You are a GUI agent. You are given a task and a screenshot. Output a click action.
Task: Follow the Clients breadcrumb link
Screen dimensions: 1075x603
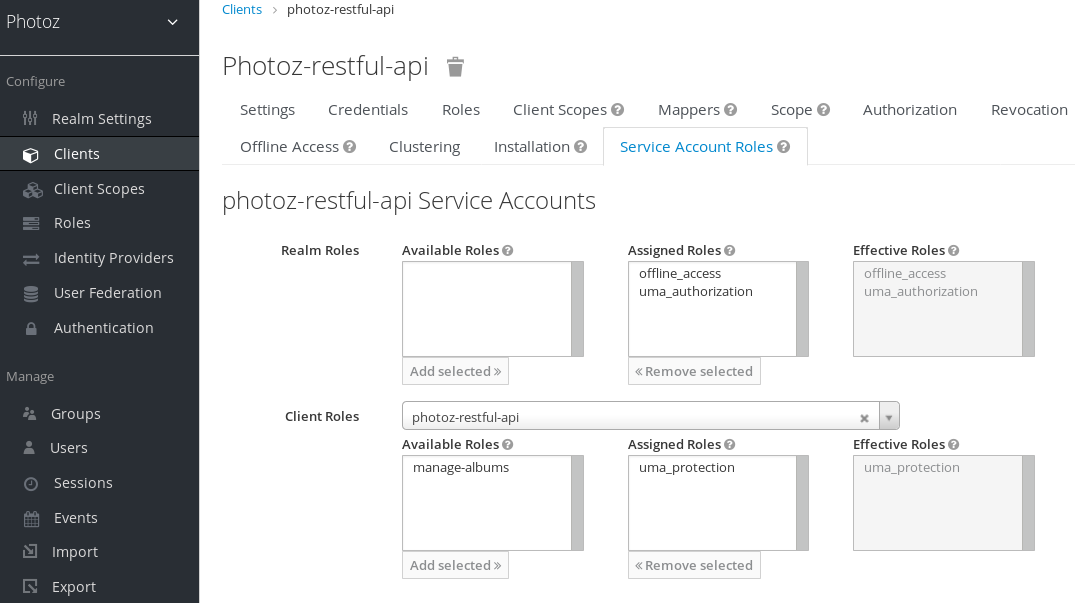pyautogui.click(x=241, y=9)
